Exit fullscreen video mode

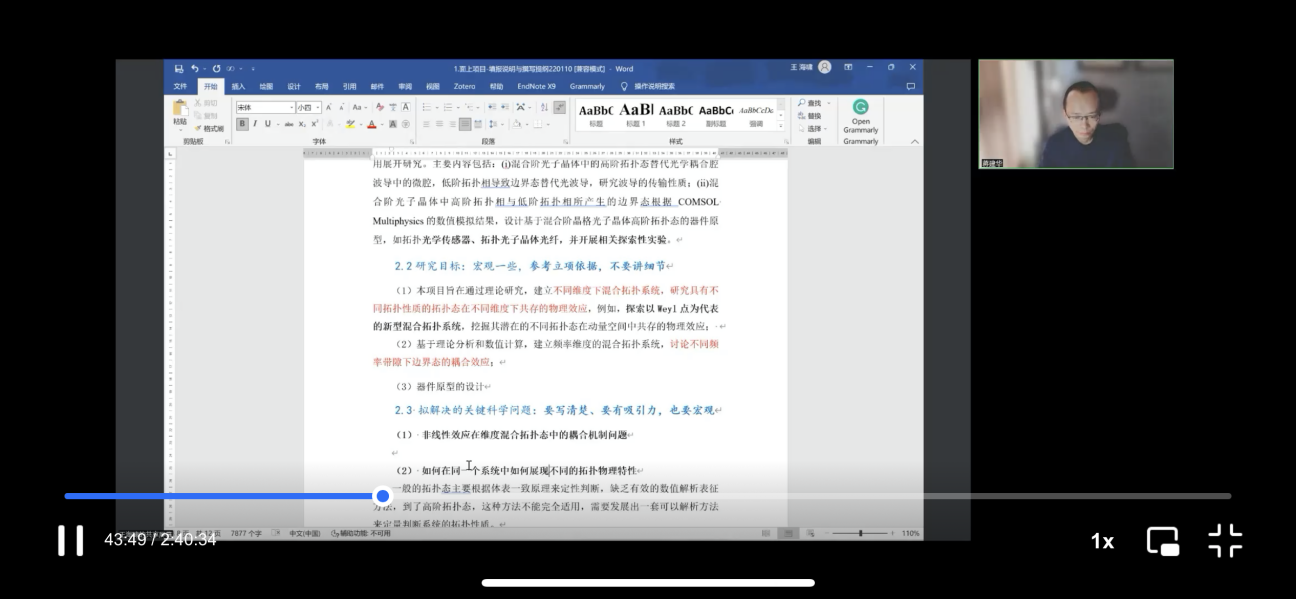1225,540
